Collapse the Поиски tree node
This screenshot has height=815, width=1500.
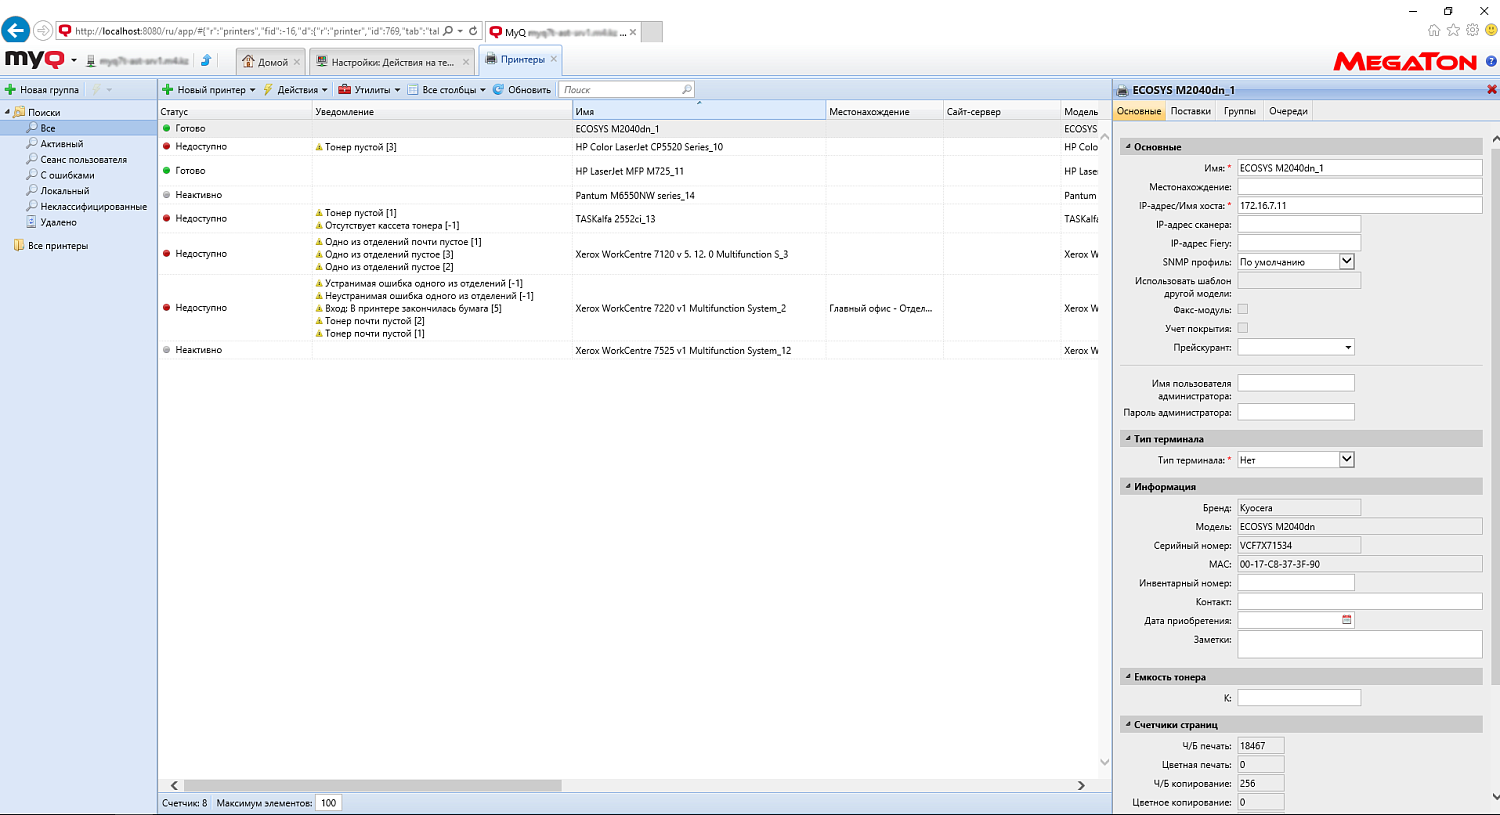[x=7, y=113]
